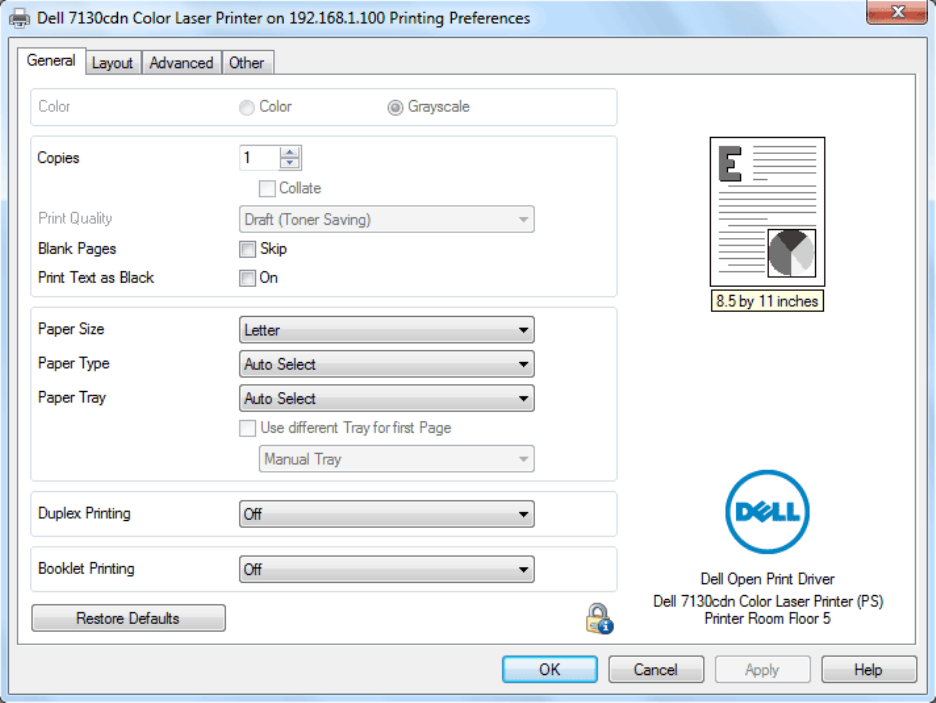Click the "8.5 by 11 inches" label
This screenshot has width=936, height=703.
(767, 301)
